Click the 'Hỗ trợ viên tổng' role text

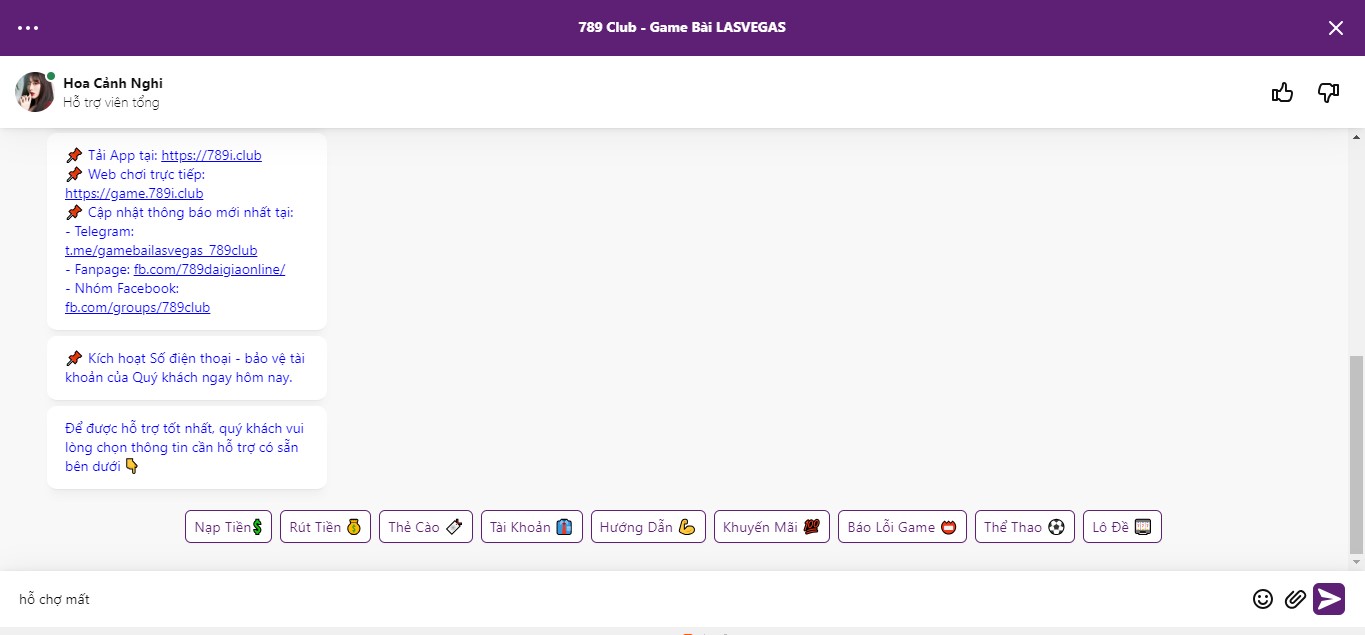111,102
